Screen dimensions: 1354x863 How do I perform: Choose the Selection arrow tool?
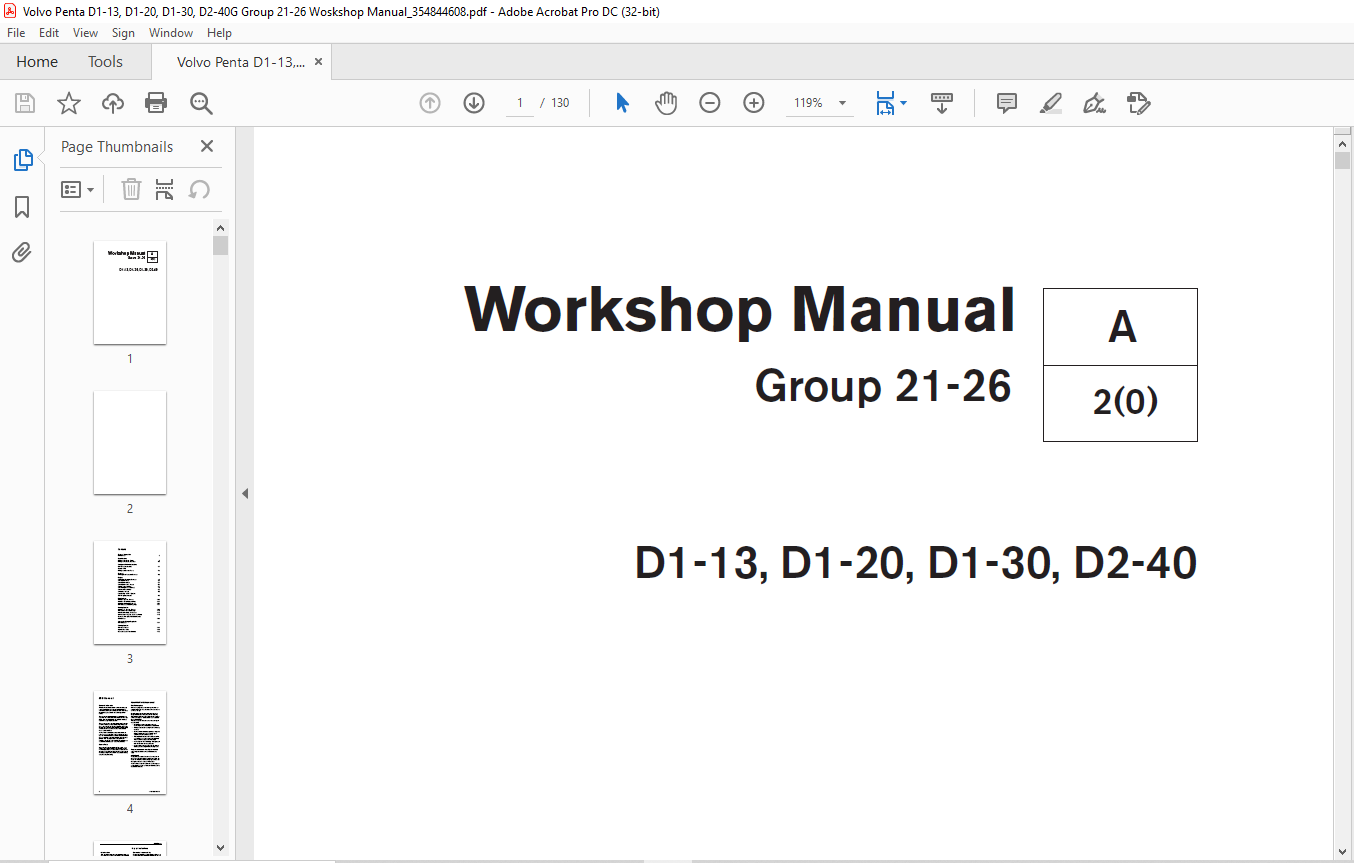(x=622, y=103)
